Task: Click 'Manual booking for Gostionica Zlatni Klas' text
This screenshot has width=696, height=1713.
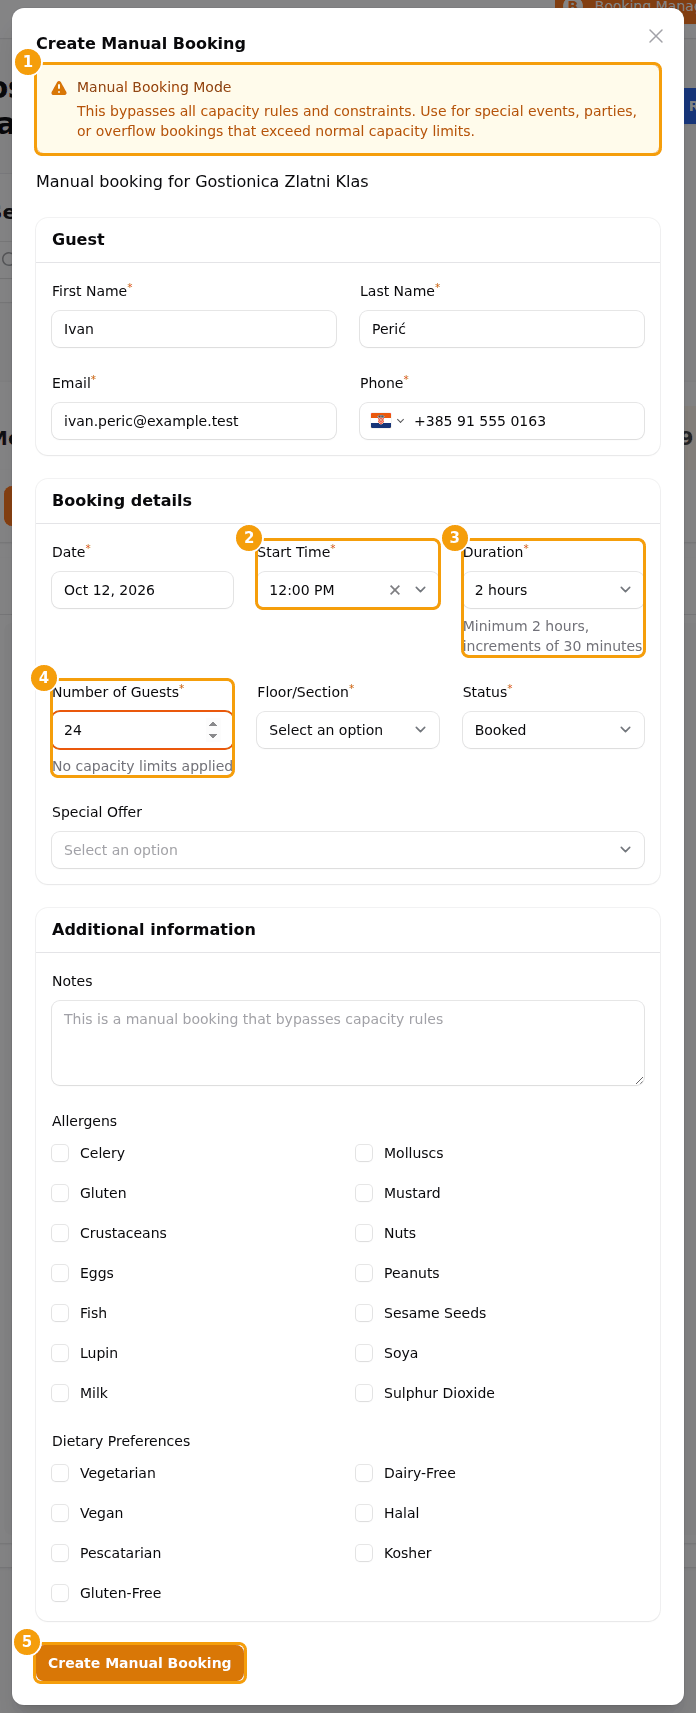Action: [x=202, y=181]
